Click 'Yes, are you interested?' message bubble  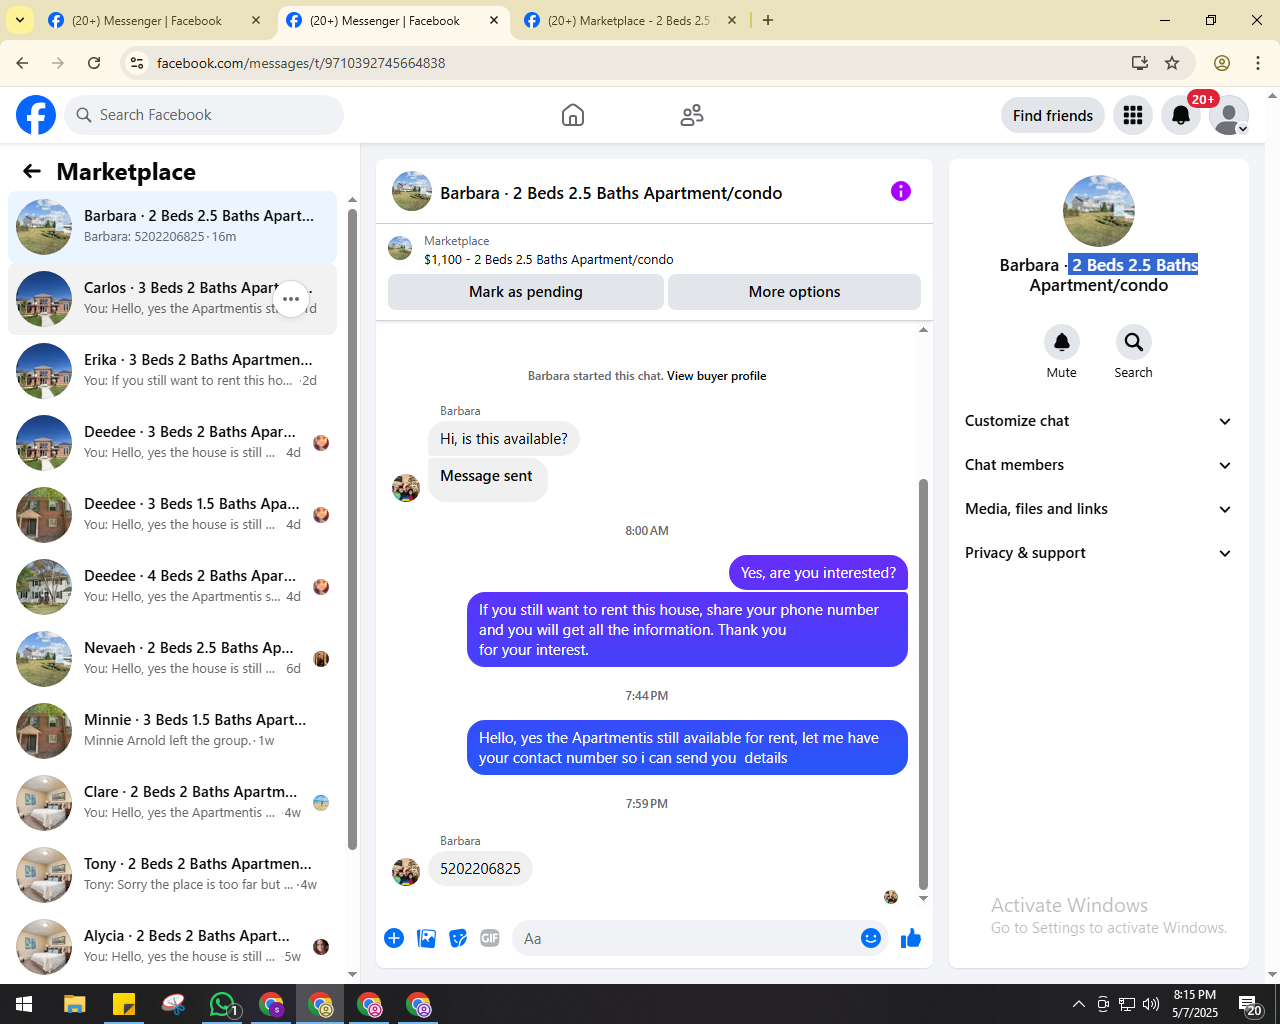(818, 573)
